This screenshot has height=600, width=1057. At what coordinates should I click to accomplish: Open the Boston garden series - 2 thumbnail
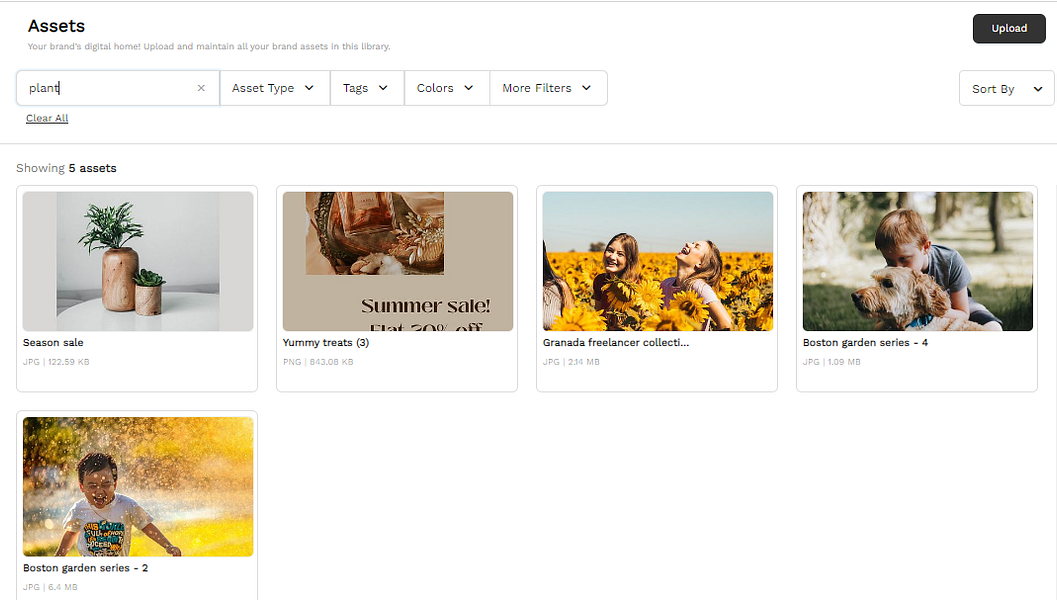(x=138, y=487)
